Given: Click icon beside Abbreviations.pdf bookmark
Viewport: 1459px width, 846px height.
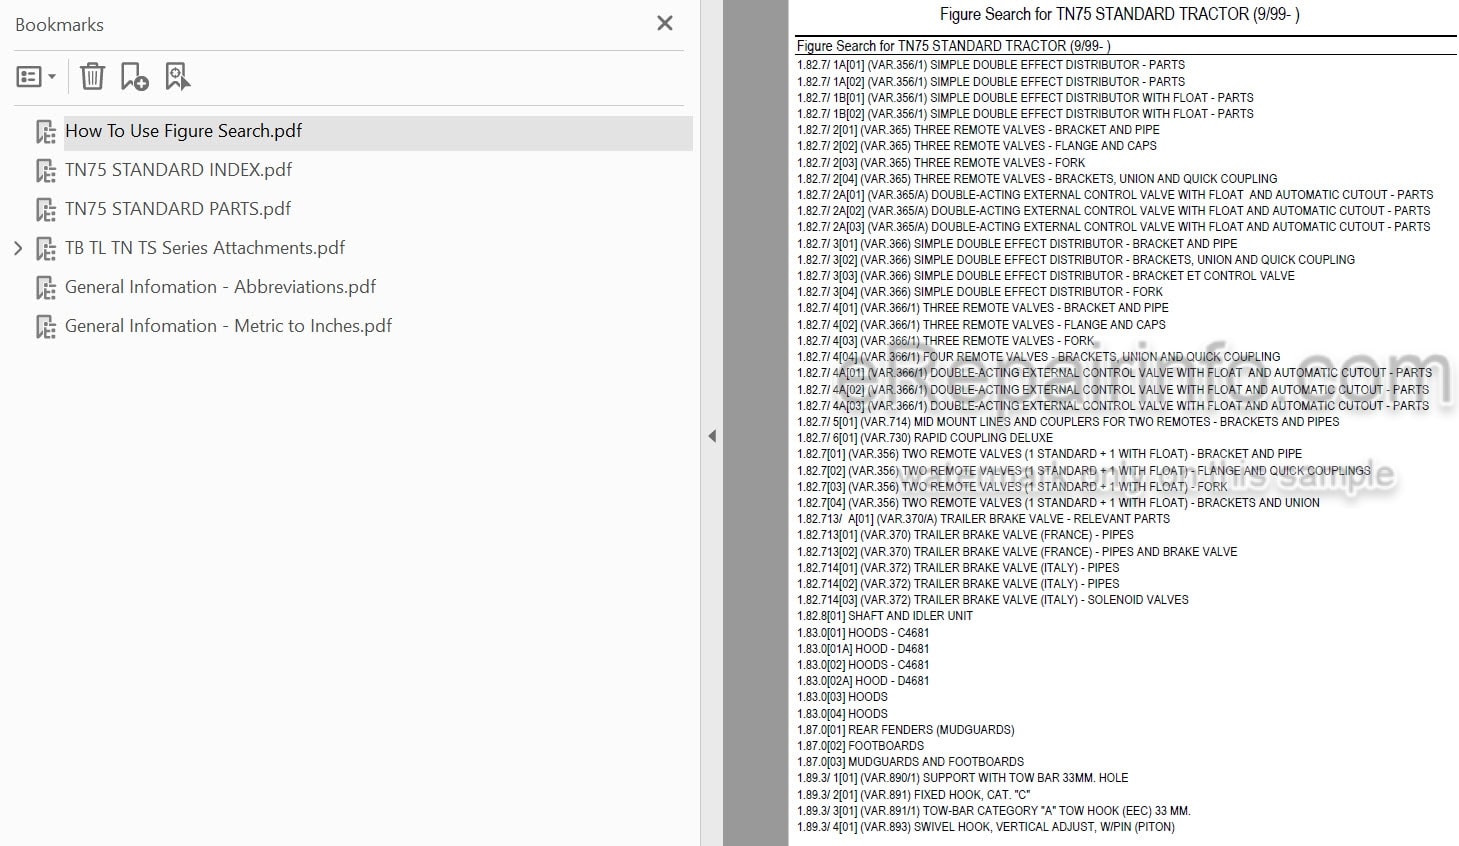Looking at the screenshot, I should (x=46, y=288).
